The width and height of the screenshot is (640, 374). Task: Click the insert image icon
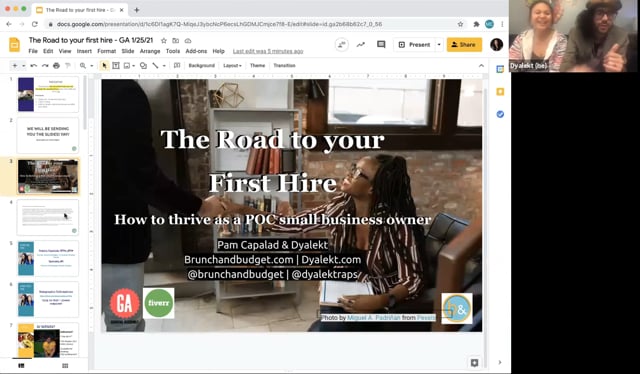127,65
